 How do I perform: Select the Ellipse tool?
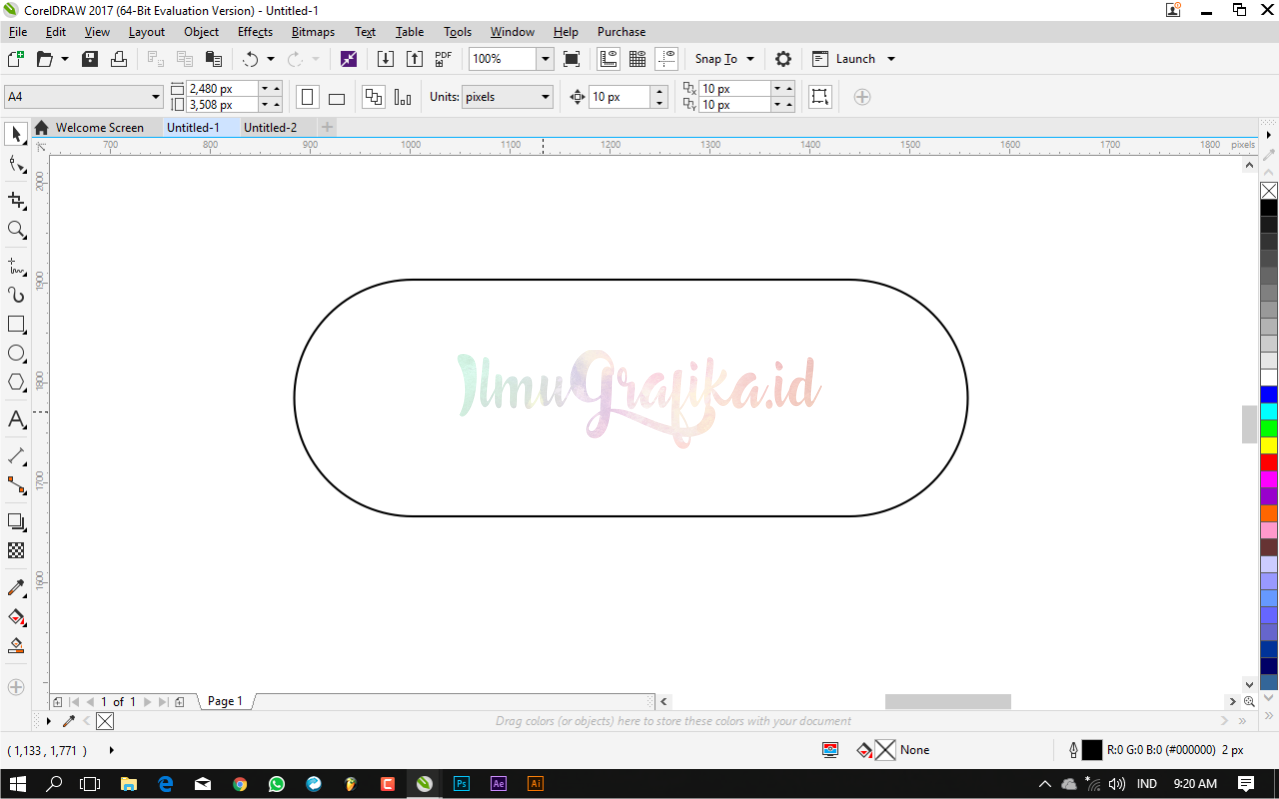point(16,353)
